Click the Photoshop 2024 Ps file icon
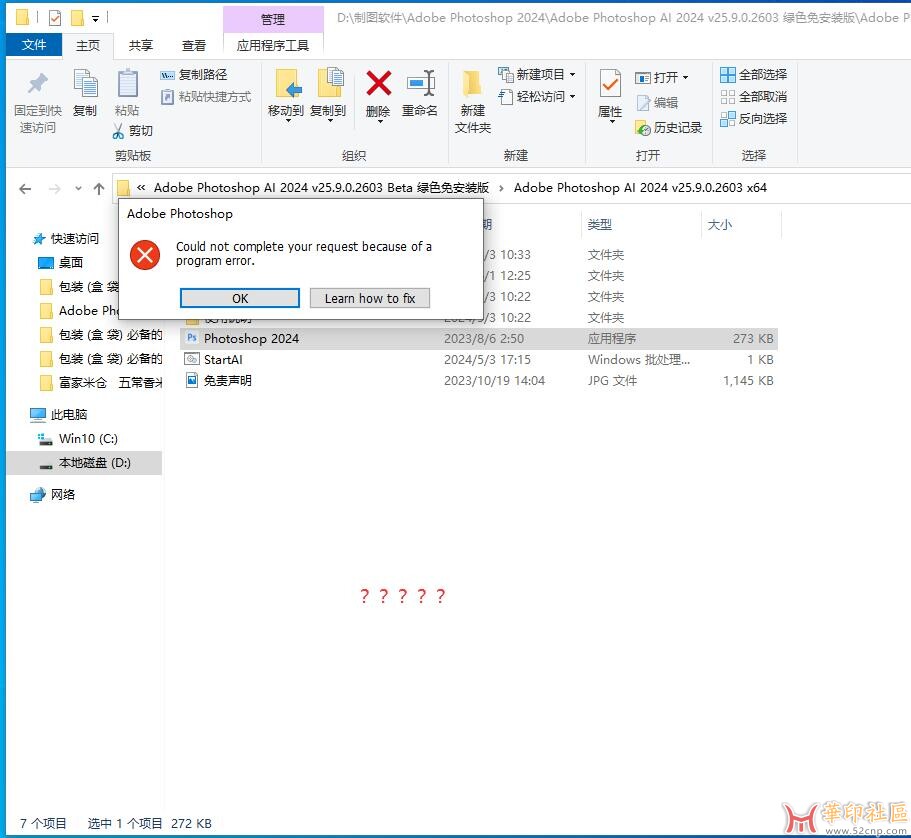This screenshot has width=911, height=838. pos(192,338)
